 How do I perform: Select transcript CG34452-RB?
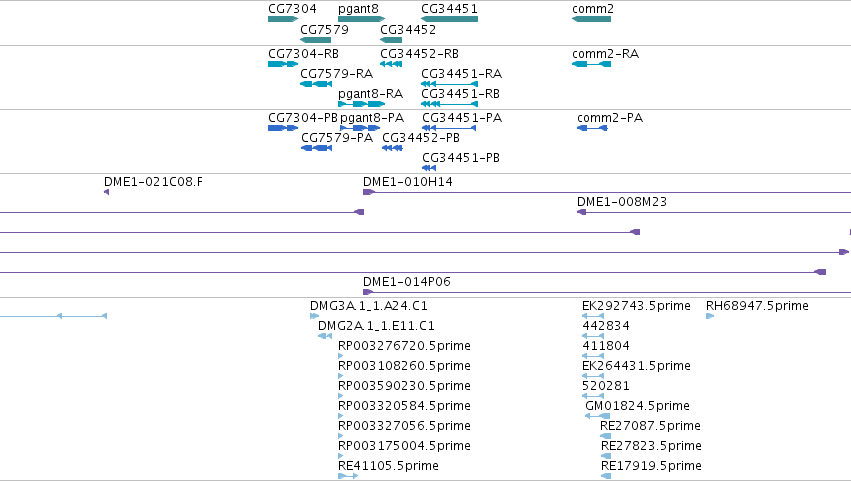[x=391, y=64]
